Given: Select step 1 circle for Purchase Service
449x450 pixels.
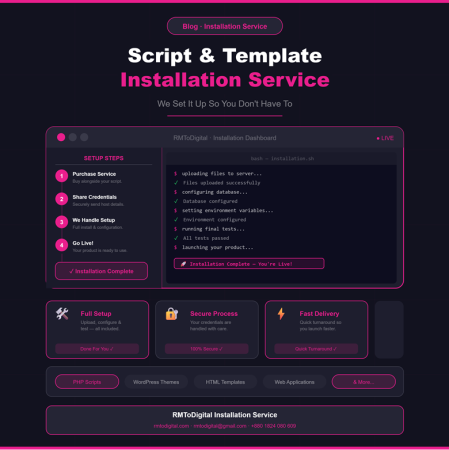Looking at the screenshot, I should [x=62, y=176].
